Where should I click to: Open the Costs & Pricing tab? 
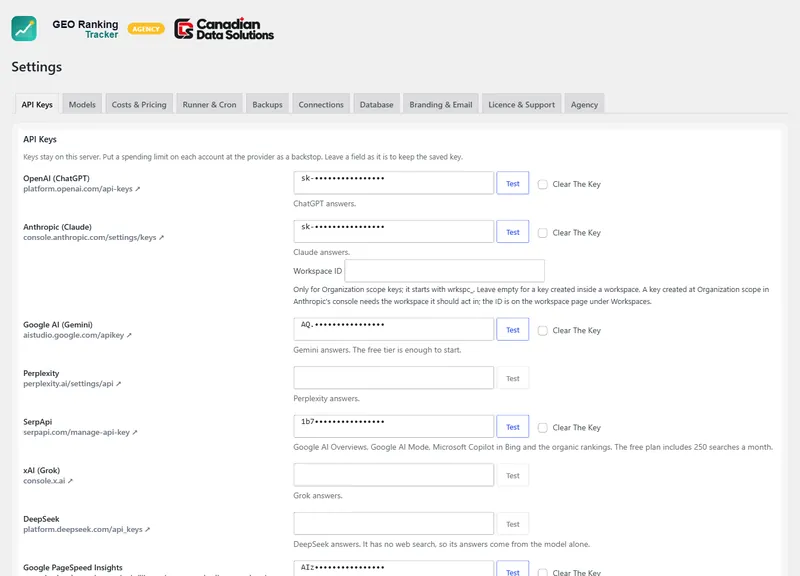point(139,105)
